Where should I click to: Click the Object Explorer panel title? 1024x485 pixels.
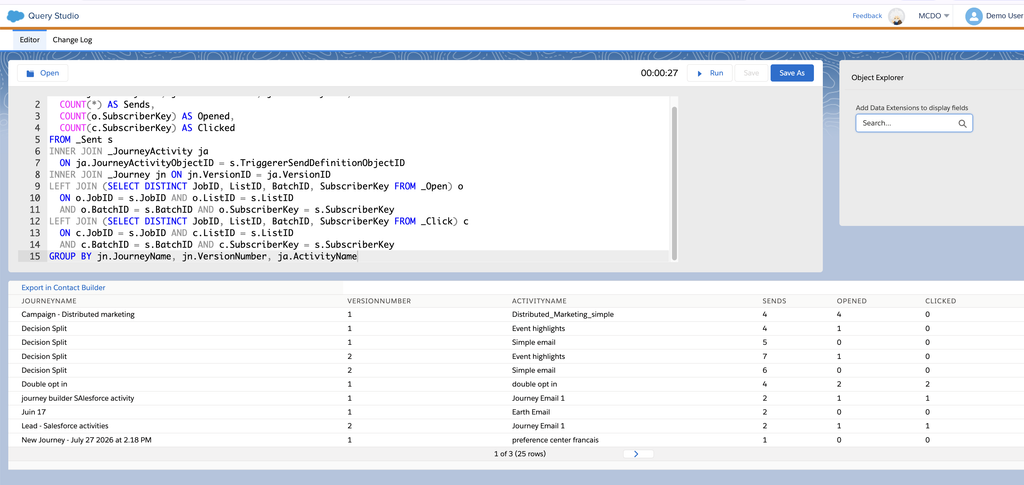point(877,78)
